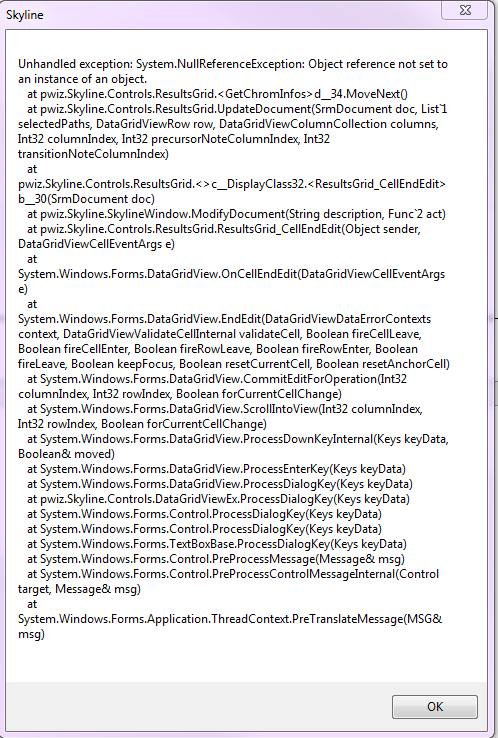Image resolution: width=498 pixels, height=738 pixels.
Task: Click the Skyline title bar text
Action: 24,15
